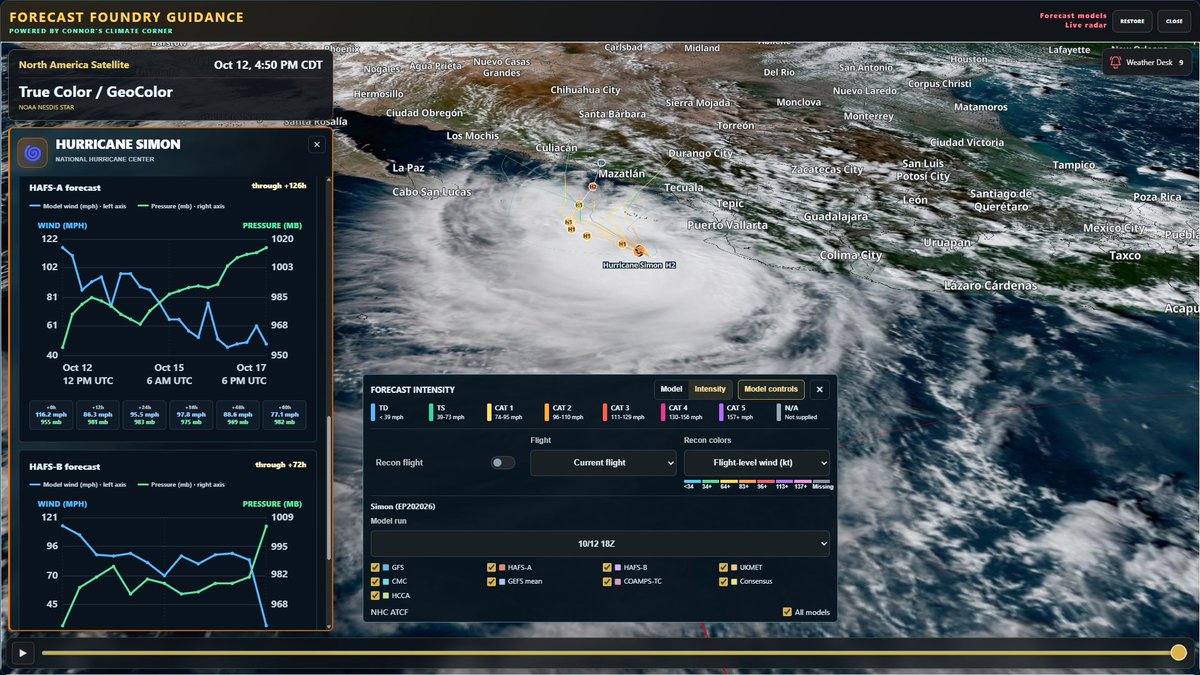The width and height of the screenshot is (1200, 675).
Task: Click the HAFS-A red color square
Action: (x=503, y=567)
